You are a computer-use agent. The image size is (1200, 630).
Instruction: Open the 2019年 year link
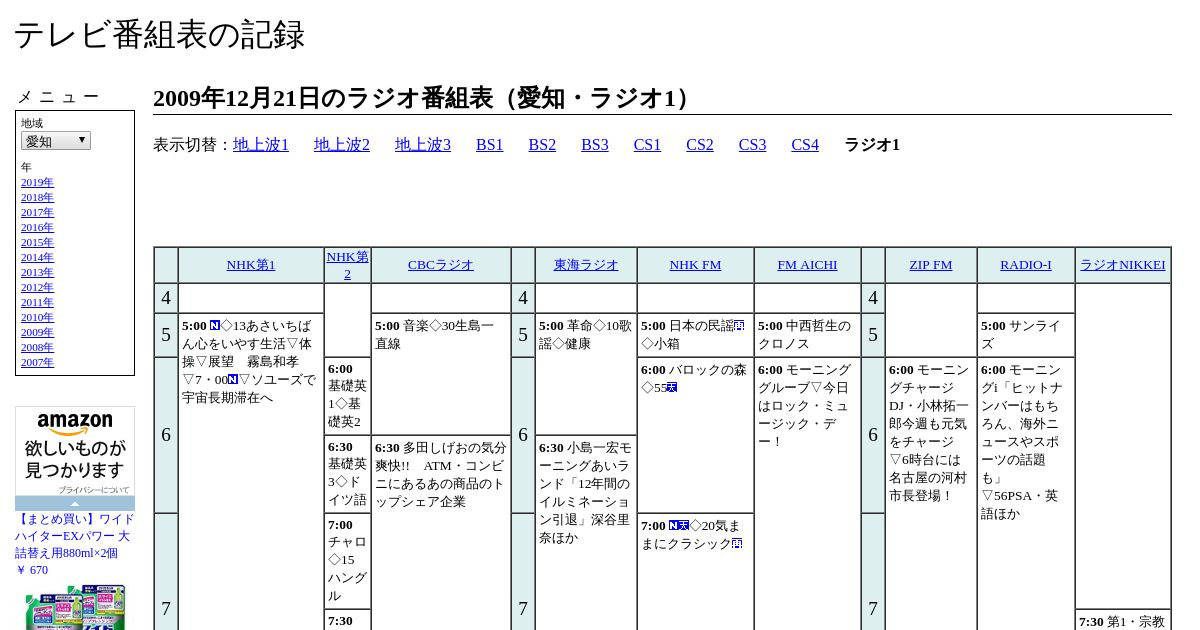coord(37,183)
